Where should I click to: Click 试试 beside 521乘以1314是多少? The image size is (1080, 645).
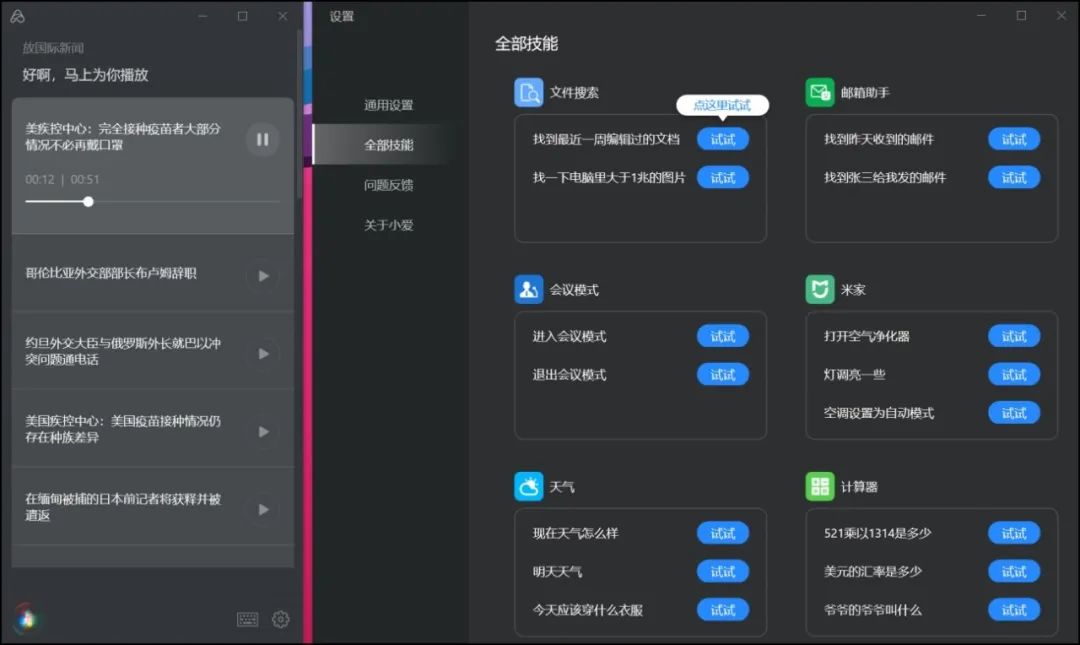(x=1014, y=533)
